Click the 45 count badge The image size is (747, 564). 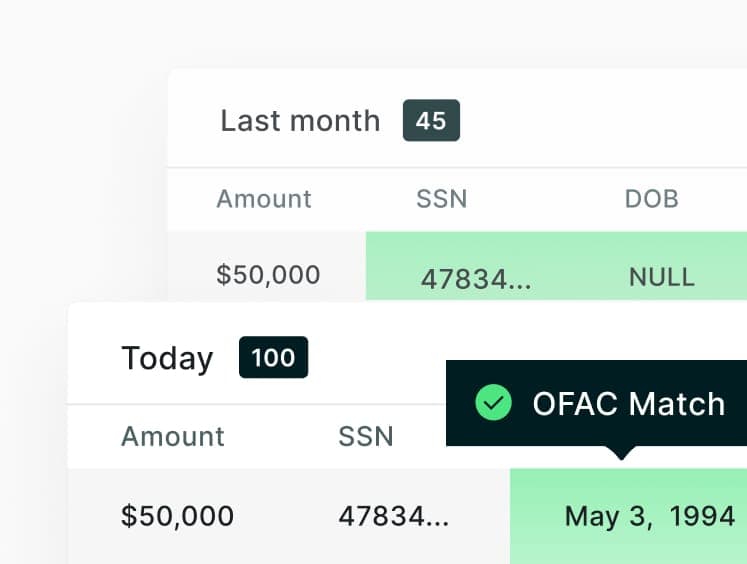431,121
